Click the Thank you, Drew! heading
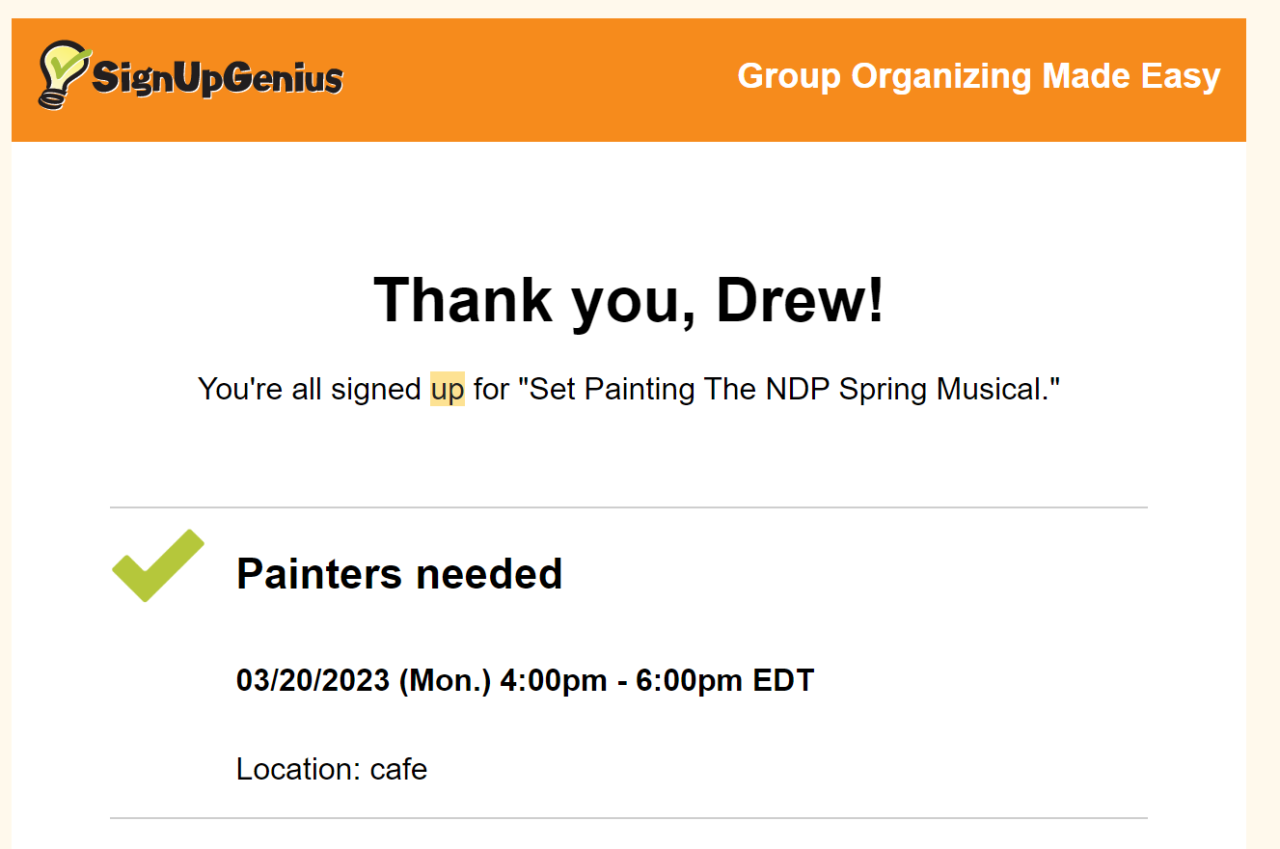This screenshot has width=1280, height=849. pos(628,299)
